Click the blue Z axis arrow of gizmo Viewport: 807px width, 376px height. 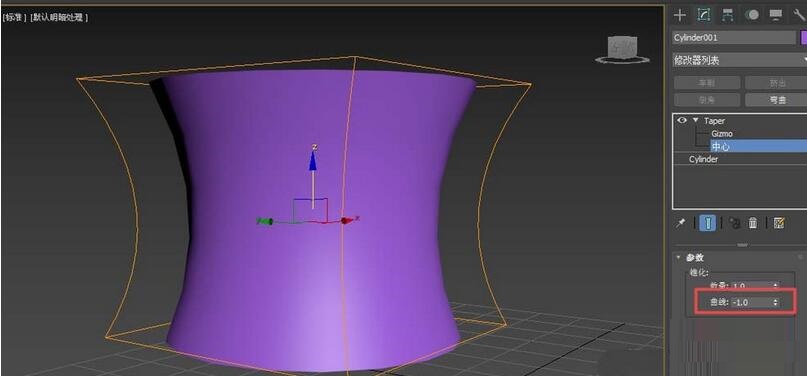(x=312, y=160)
